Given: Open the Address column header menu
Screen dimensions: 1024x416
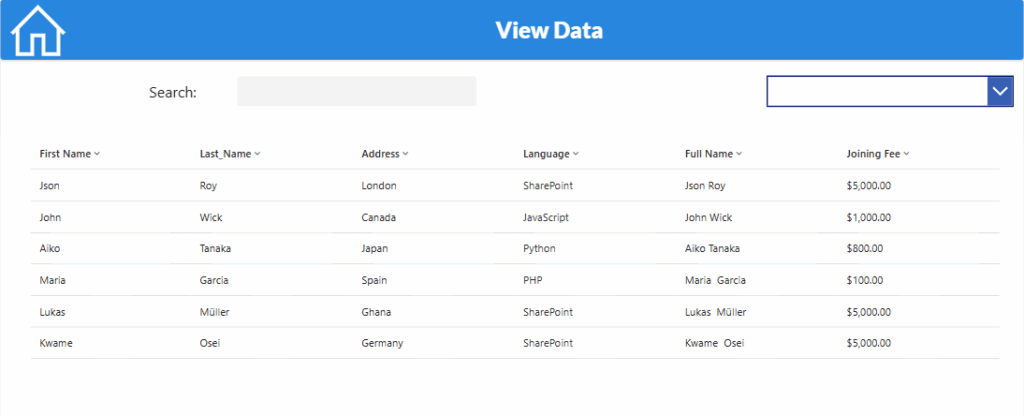Looking at the screenshot, I should pos(385,154).
